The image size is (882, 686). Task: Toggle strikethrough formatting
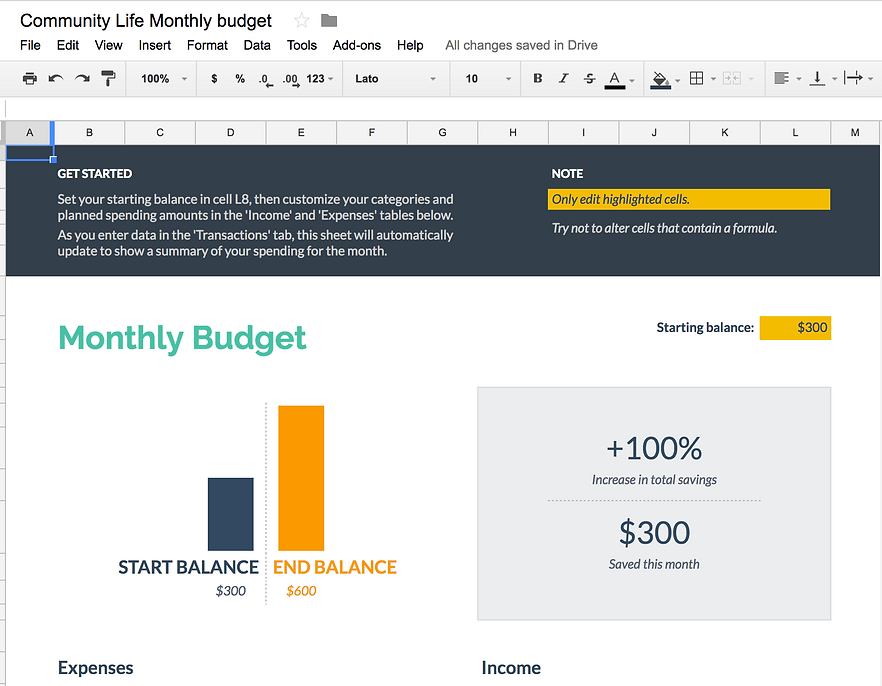tap(589, 79)
